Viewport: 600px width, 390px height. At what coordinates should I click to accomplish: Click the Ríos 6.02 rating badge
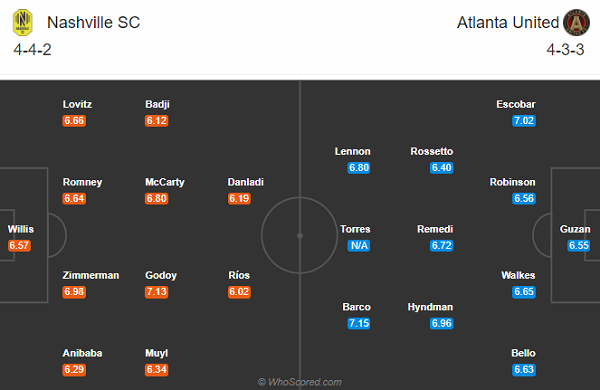[239, 292]
